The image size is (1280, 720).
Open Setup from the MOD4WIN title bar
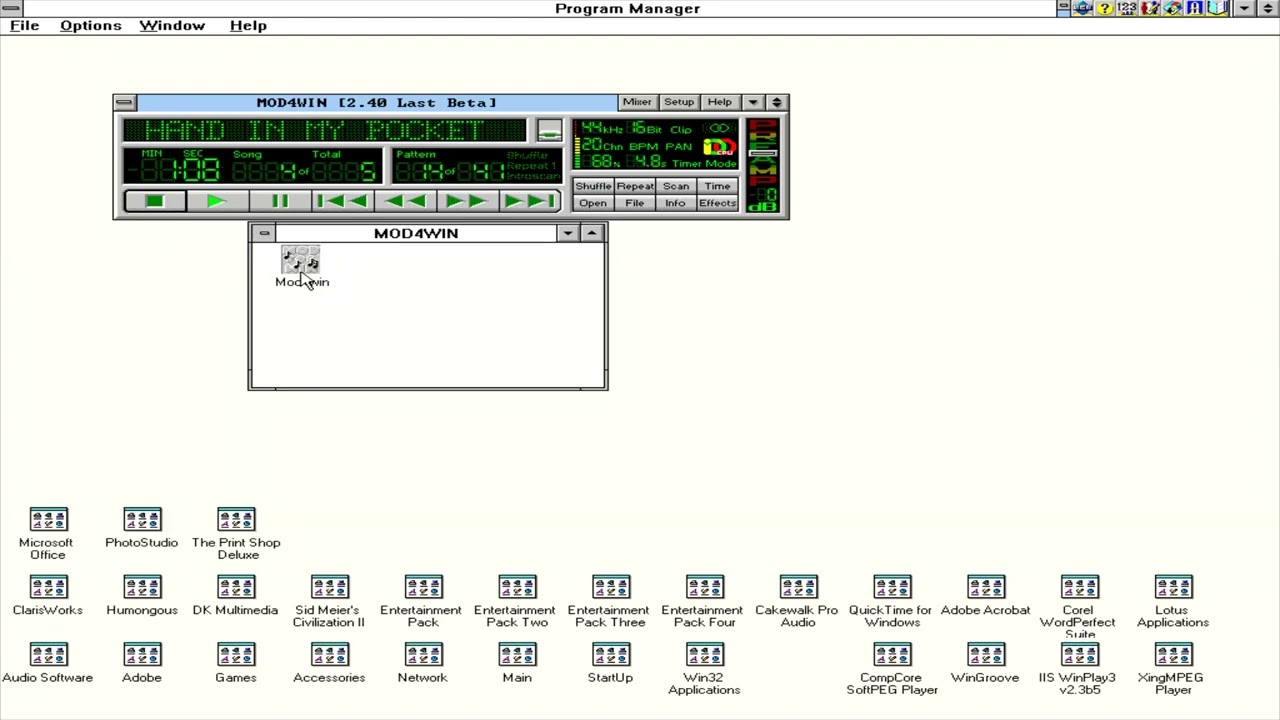click(x=678, y=102)
